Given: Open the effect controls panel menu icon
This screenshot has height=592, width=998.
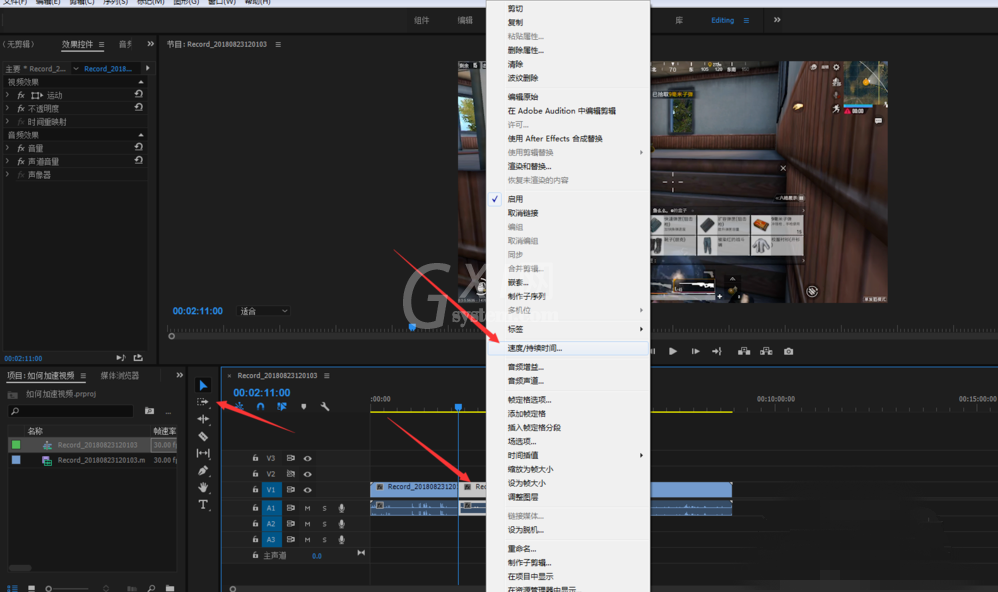Looking at the screenshot, I should coord(101,45).
